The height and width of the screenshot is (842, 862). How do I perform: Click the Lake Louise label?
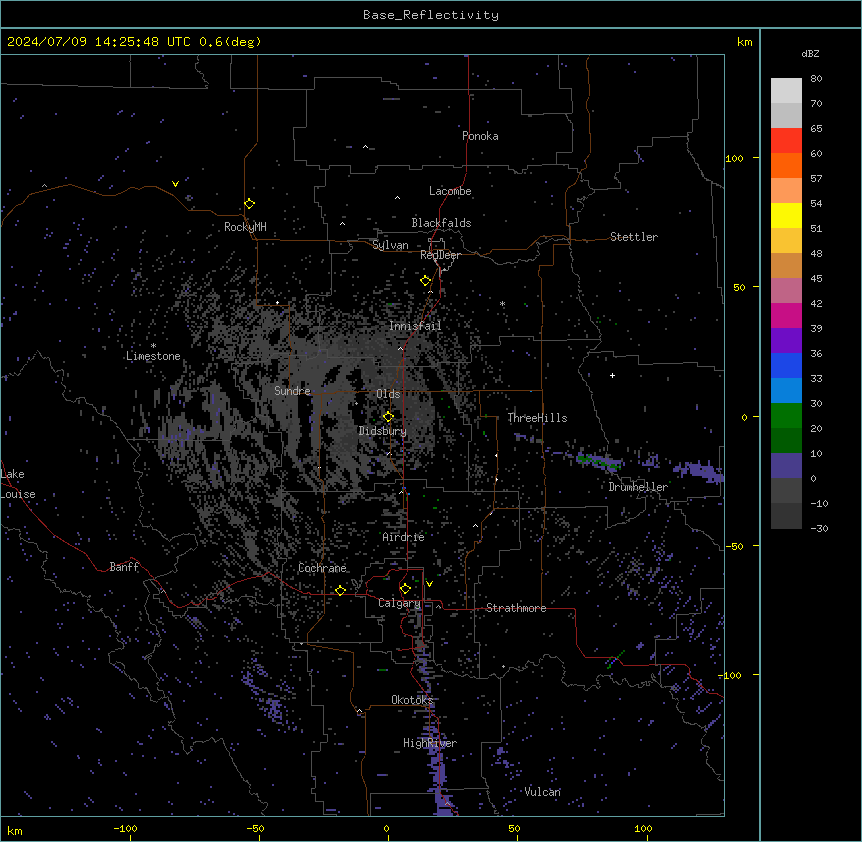[x=18, y=484]
